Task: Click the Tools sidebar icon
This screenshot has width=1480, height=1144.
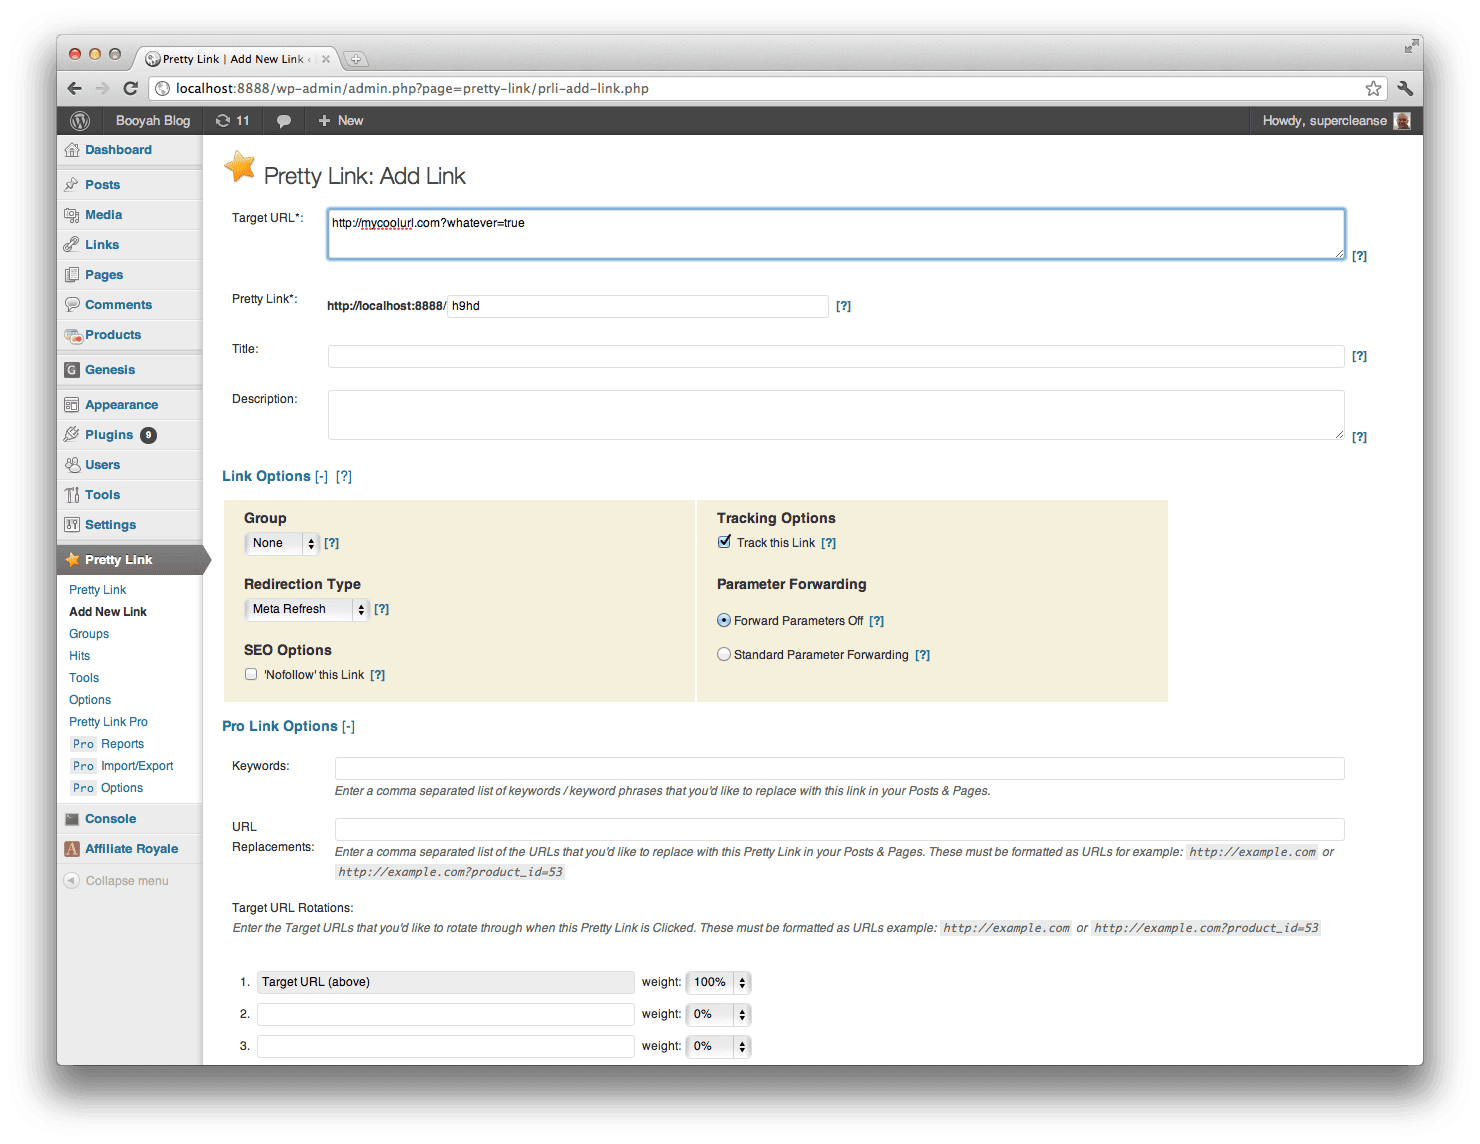Action: click(x=72, y=495)
